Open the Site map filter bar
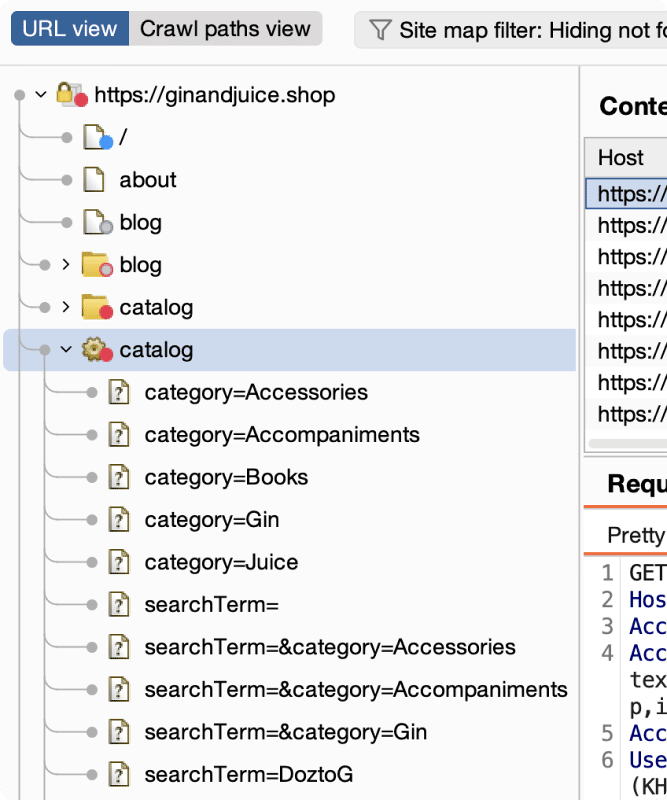This screenshot has height=800, width=667. pyautogui.click(x=515, y=30)
